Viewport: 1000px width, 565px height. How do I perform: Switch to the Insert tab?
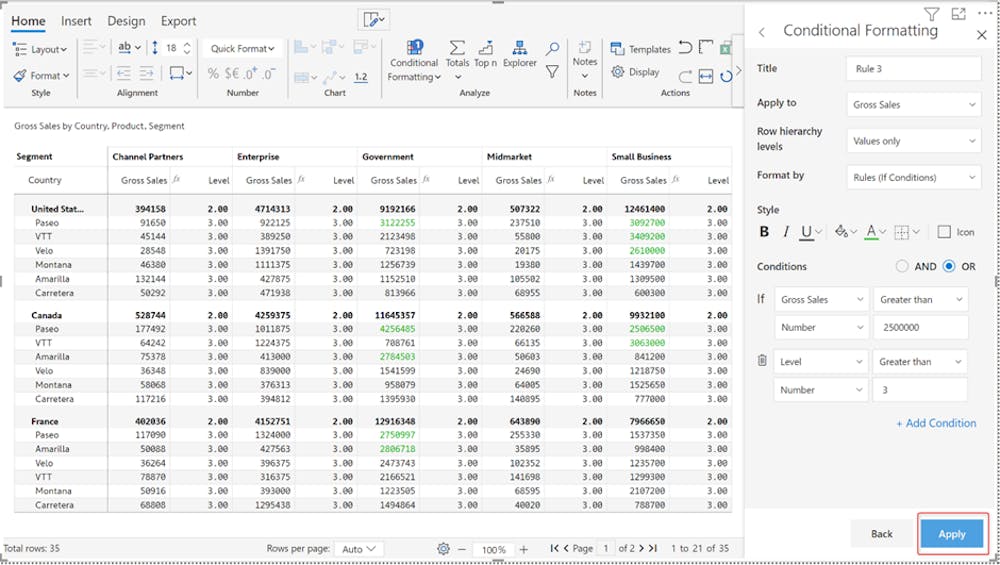click(76, 21)
